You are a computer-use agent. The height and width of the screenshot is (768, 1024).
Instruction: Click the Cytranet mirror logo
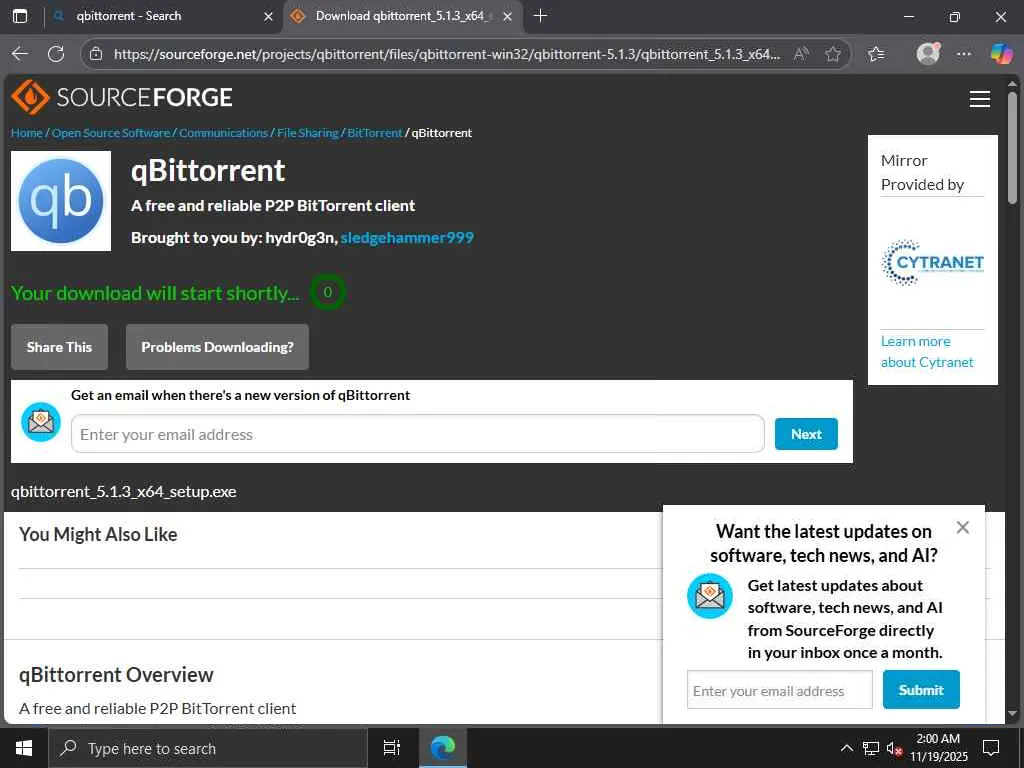[933, 262]
